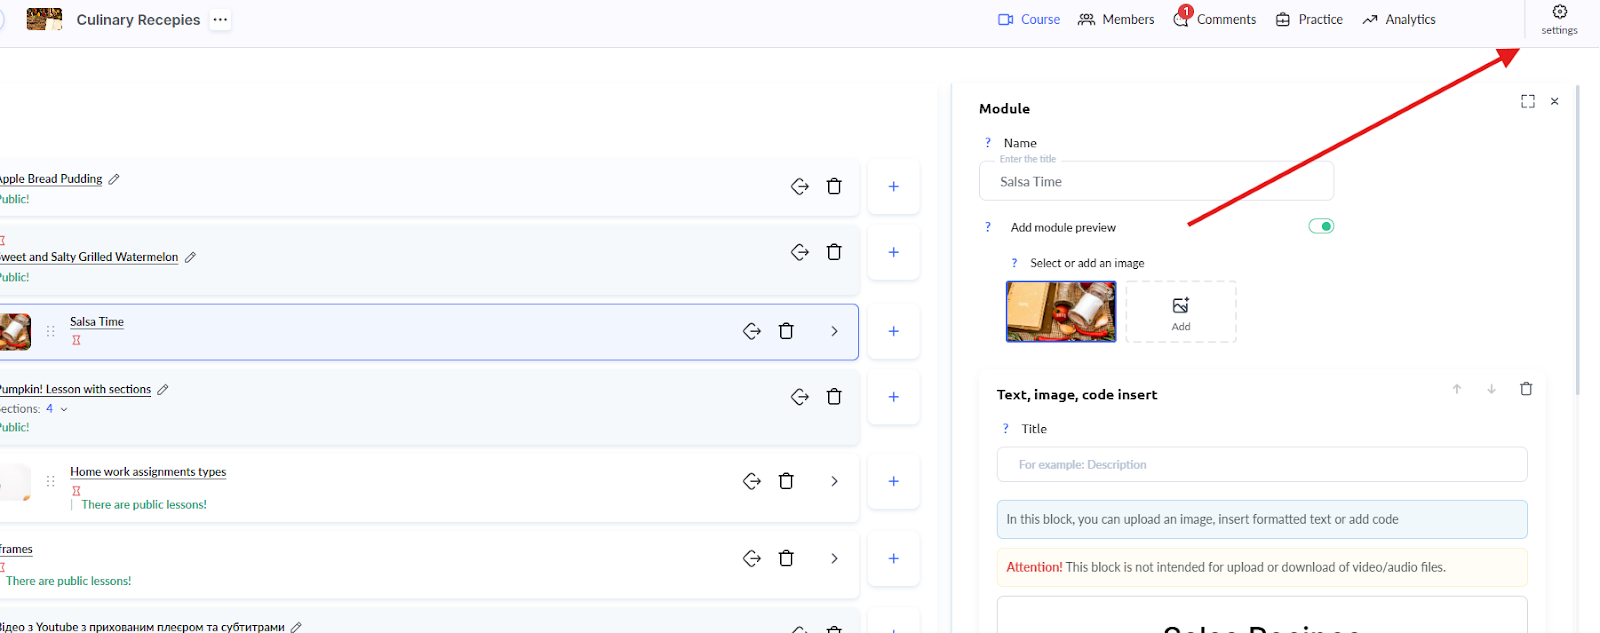The image size is (1600, 633).
Task: Switch to the Analytics tab
Action: click(1399, 19)
